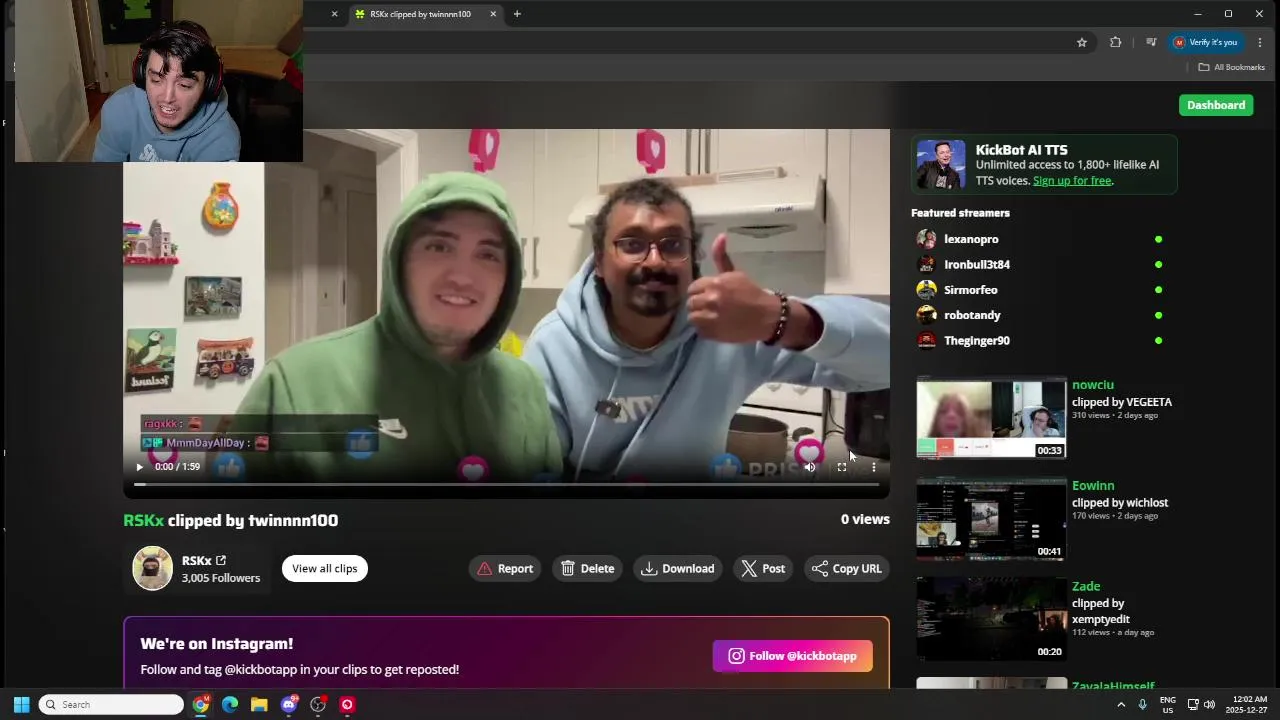
Task: Open Discord from the taskbar
Action: (x=289, y=705)
